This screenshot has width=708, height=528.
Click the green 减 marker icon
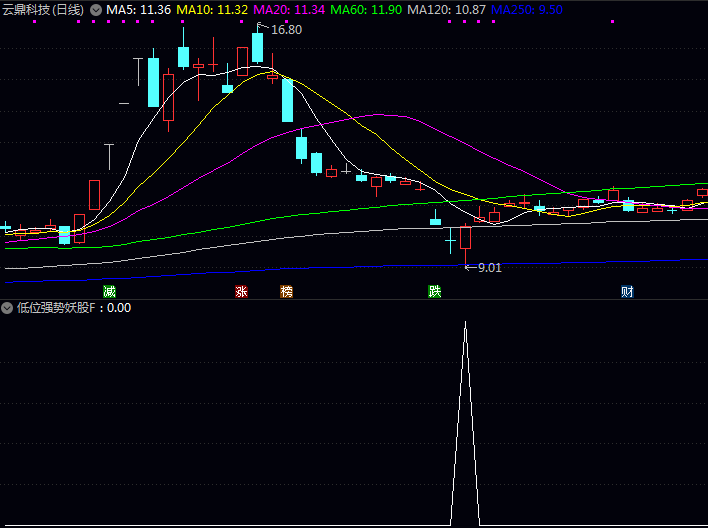pos(109,291)
